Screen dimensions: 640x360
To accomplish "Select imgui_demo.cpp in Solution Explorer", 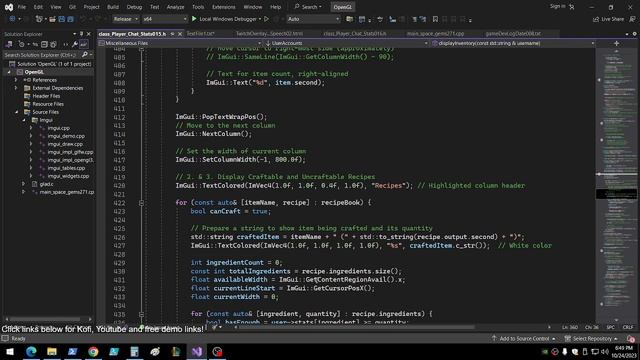I will [x=66, y=136].
